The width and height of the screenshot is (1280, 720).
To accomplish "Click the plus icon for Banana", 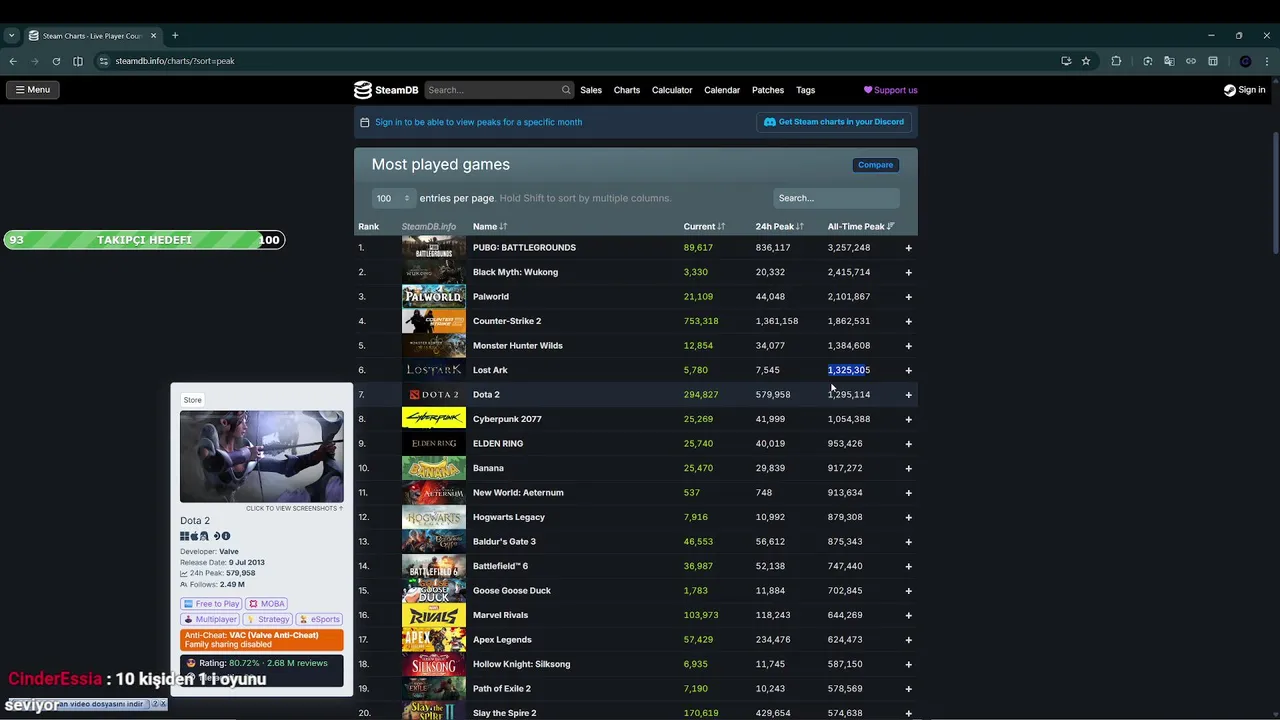I will (x=908, y=468).
